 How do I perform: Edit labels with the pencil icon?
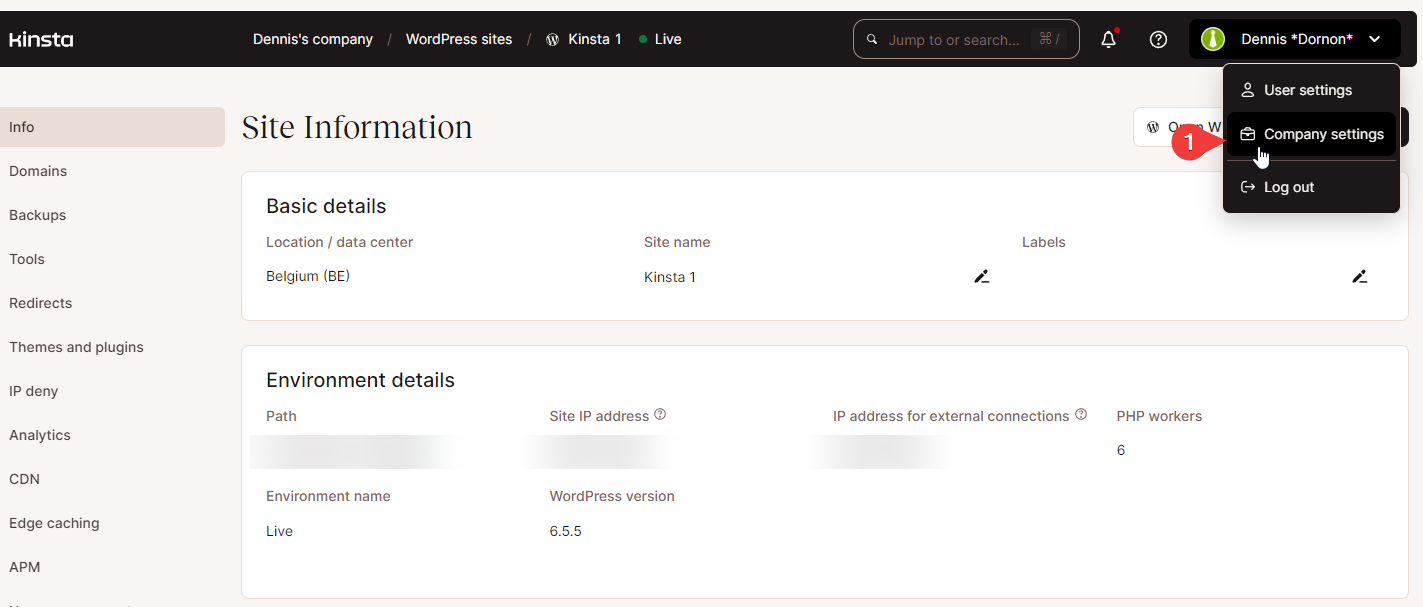point(1360,276)
